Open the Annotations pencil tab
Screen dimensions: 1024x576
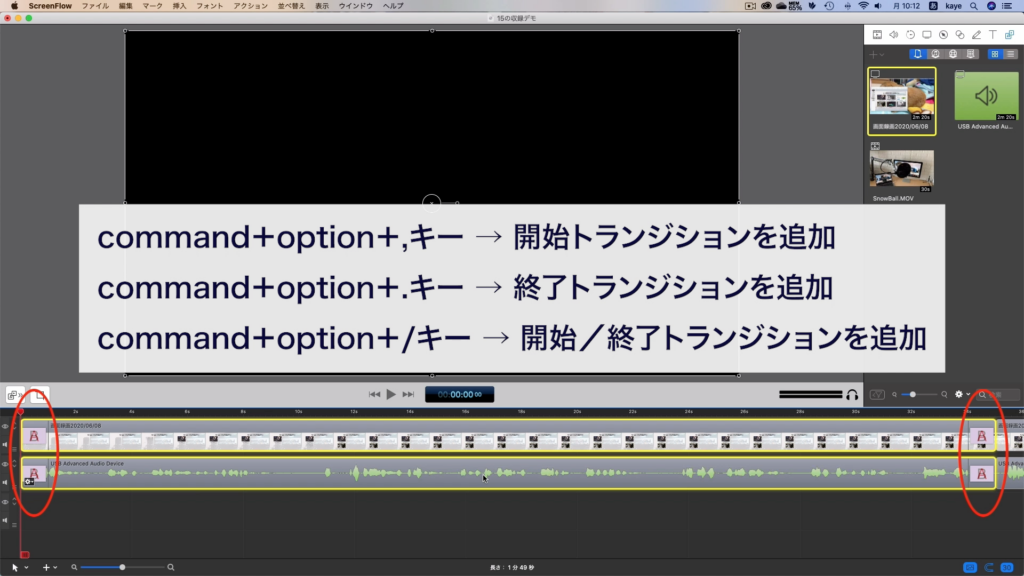coord(976,34)
